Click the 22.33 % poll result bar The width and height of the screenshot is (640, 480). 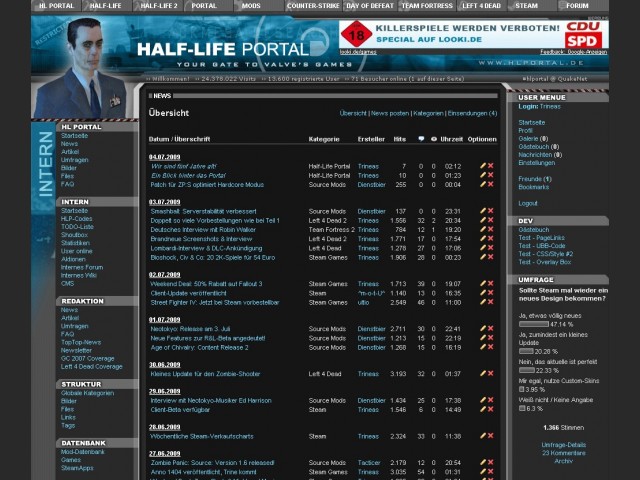pos(527,370)
